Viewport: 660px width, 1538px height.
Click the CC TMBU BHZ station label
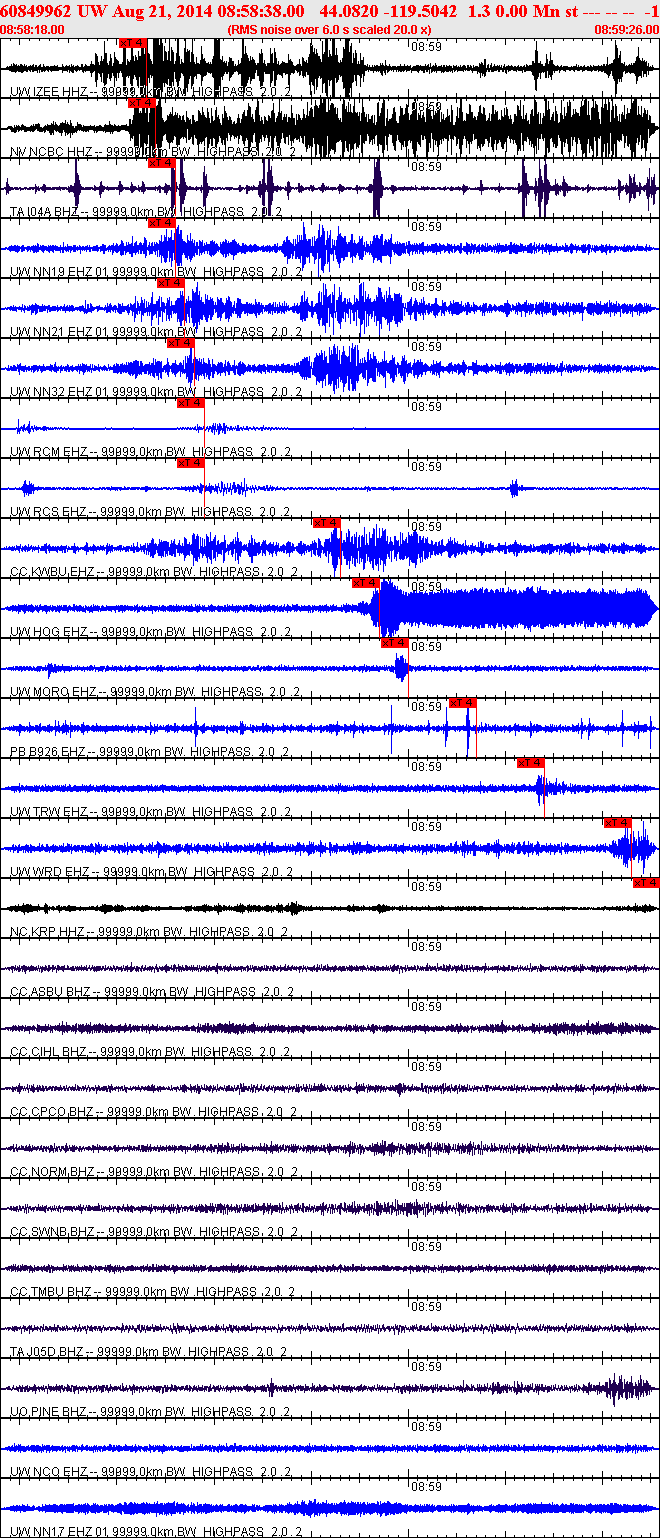click(x=152, y=1291)
